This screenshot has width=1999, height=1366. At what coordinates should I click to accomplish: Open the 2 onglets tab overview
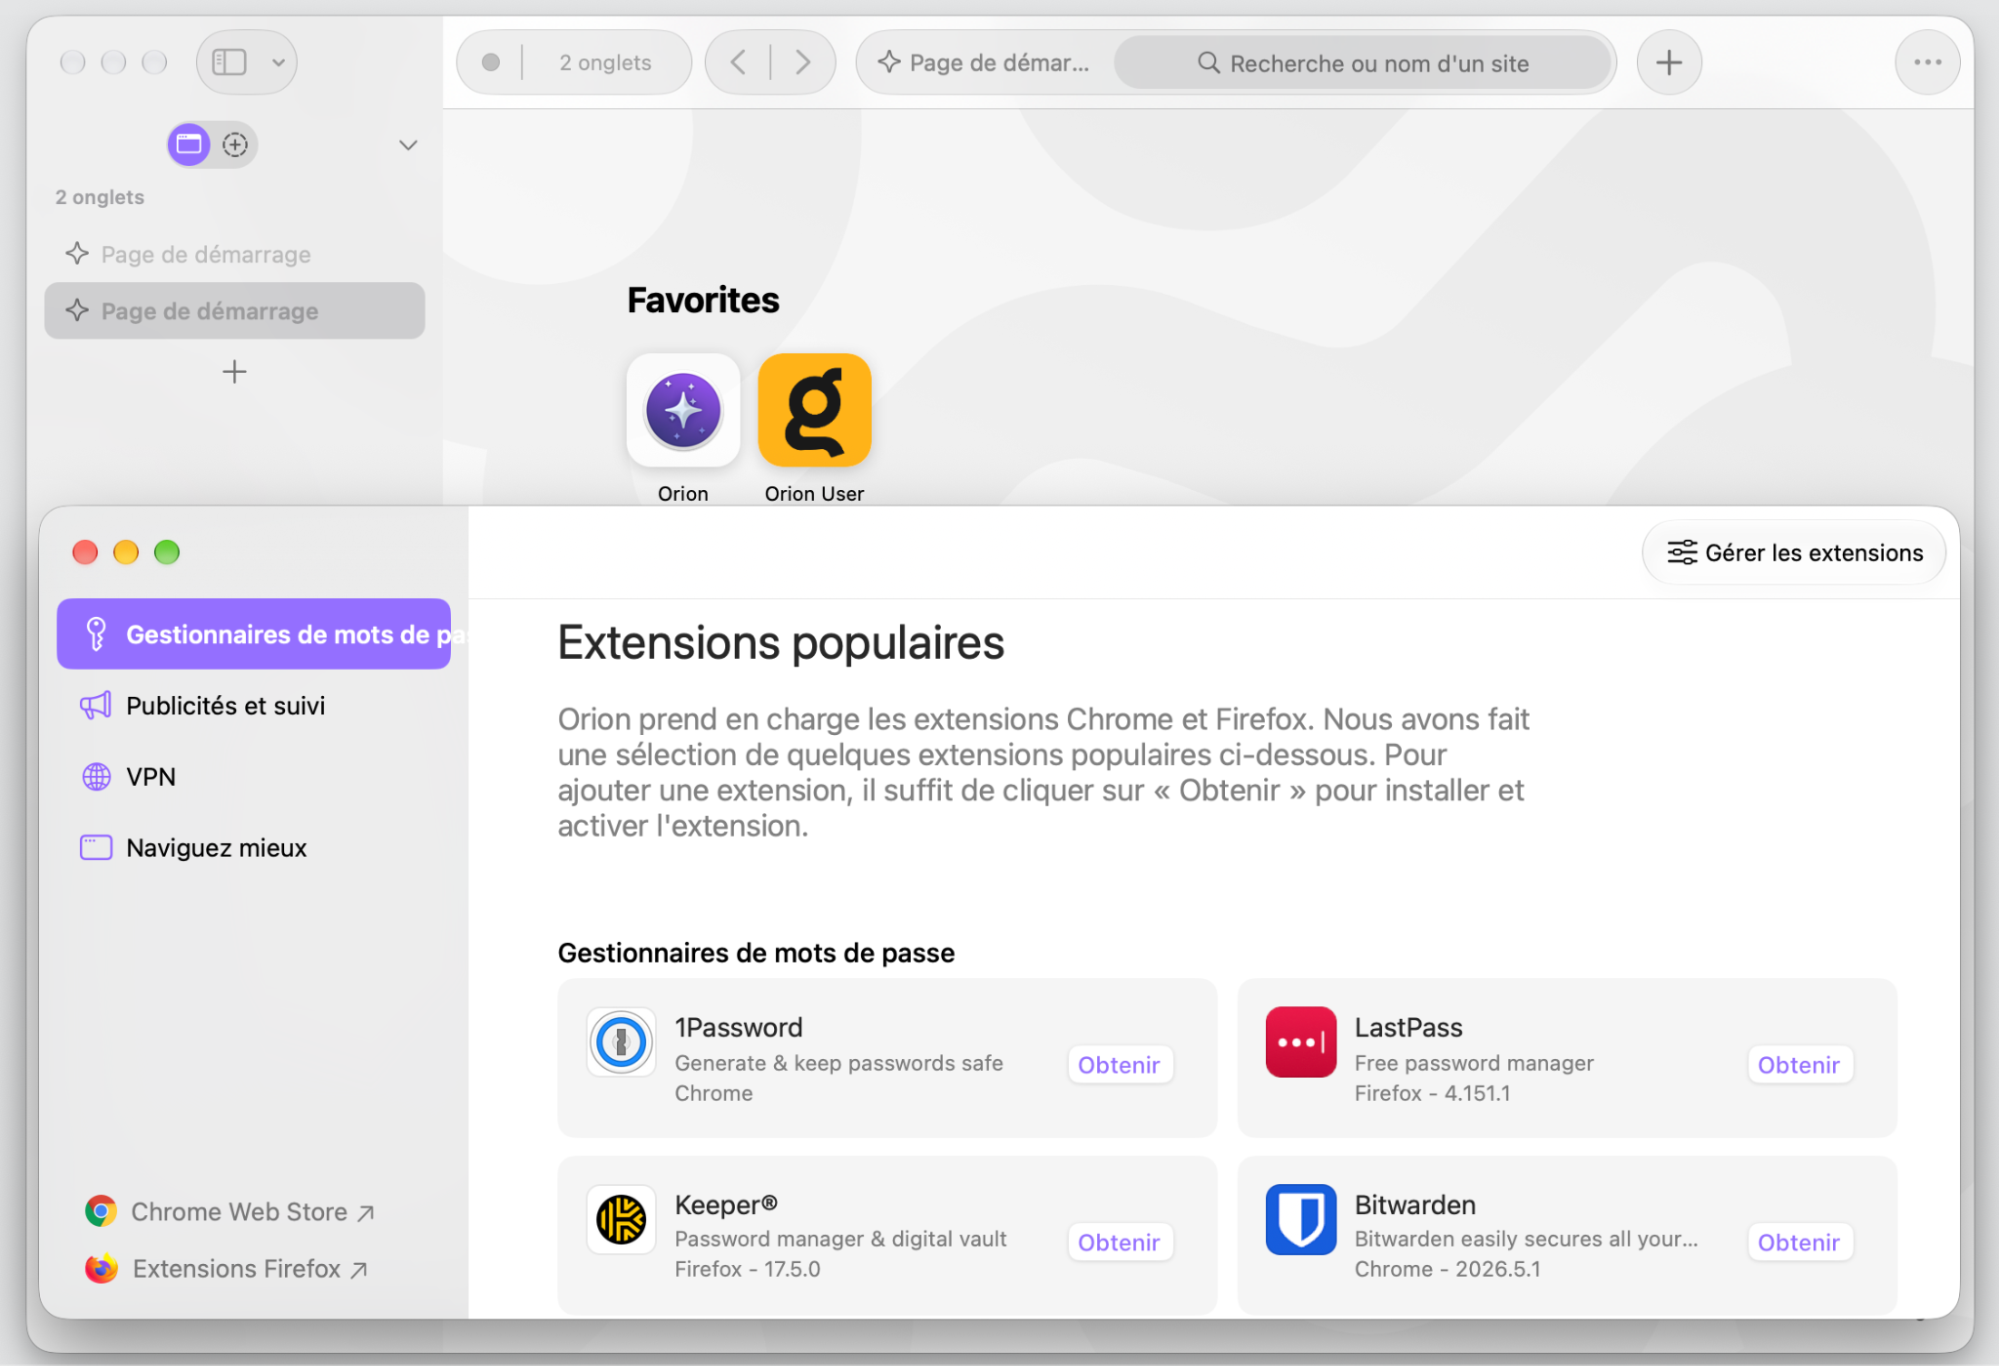[x=605, y=62]
